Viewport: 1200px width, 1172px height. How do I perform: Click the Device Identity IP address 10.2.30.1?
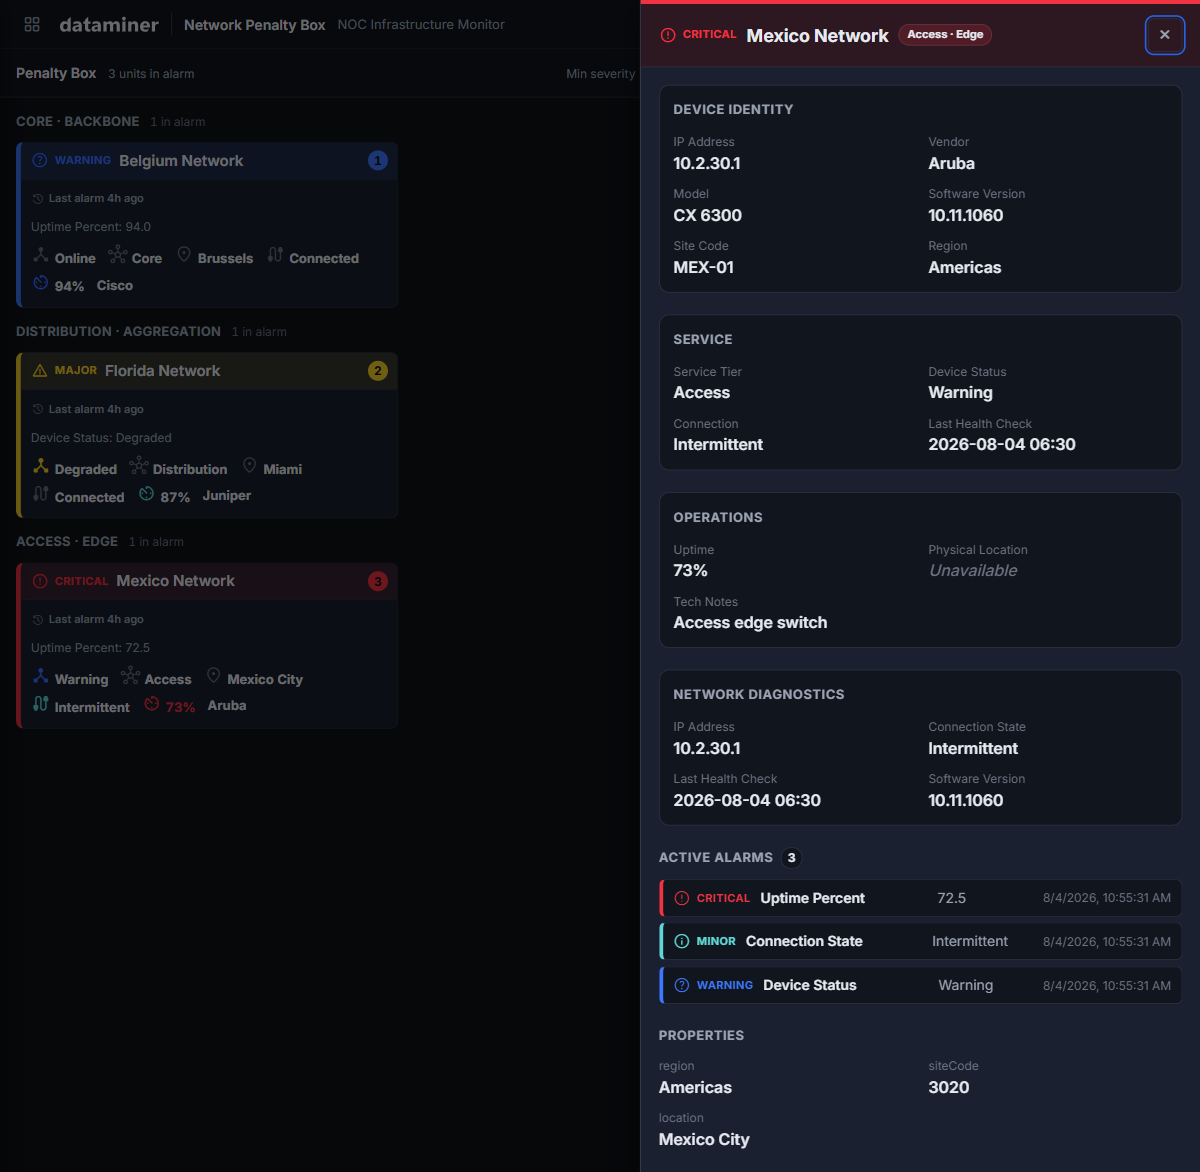click(707, 163)
